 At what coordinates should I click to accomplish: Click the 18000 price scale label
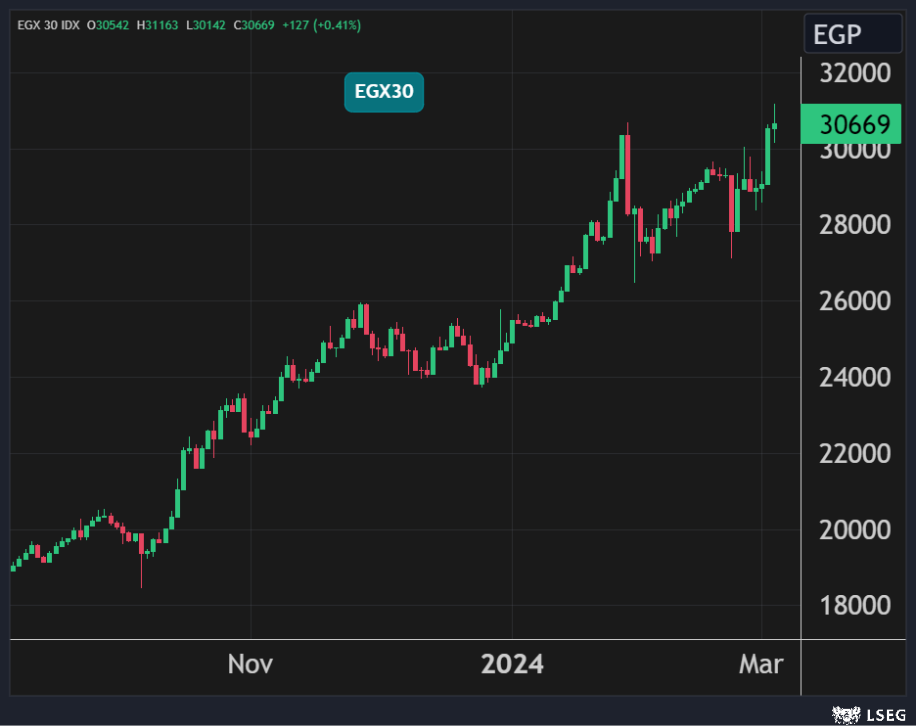click(855, 606)
